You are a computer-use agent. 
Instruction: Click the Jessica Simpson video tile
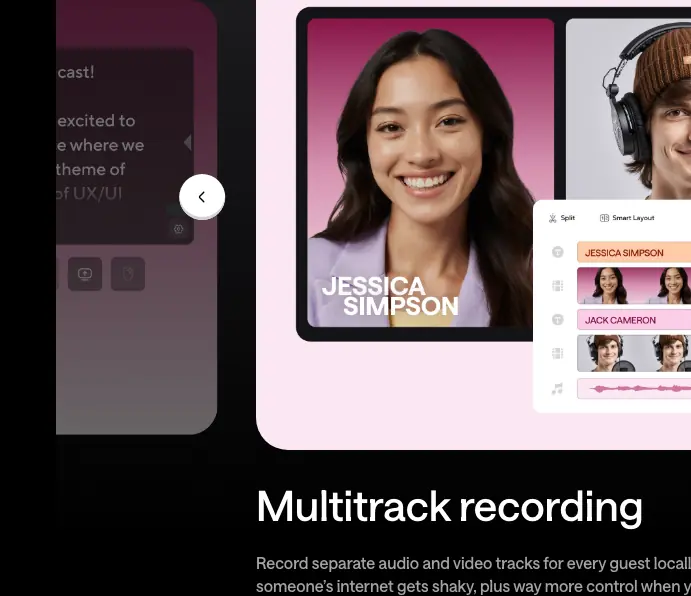pos(431,173)
